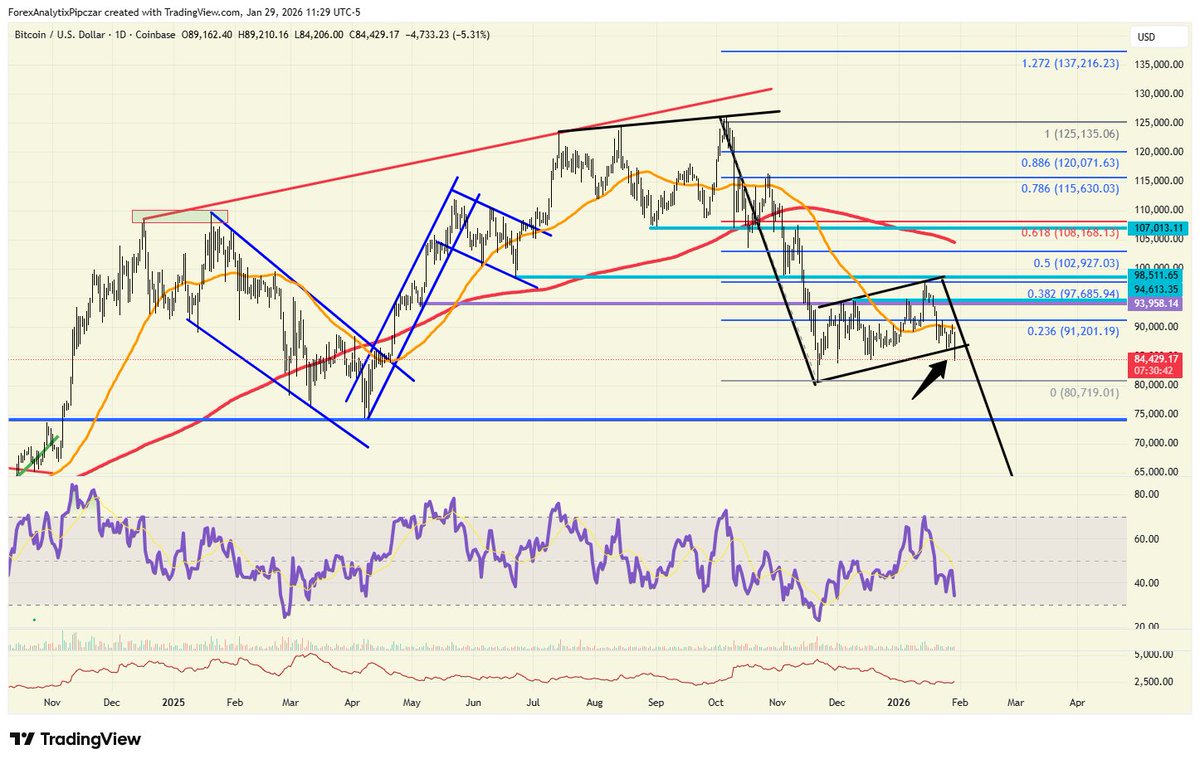The height and width of the screenshot is (764, 1200).
Task: Click the RSI 20.00 axis label
Action: [1146, 626]
